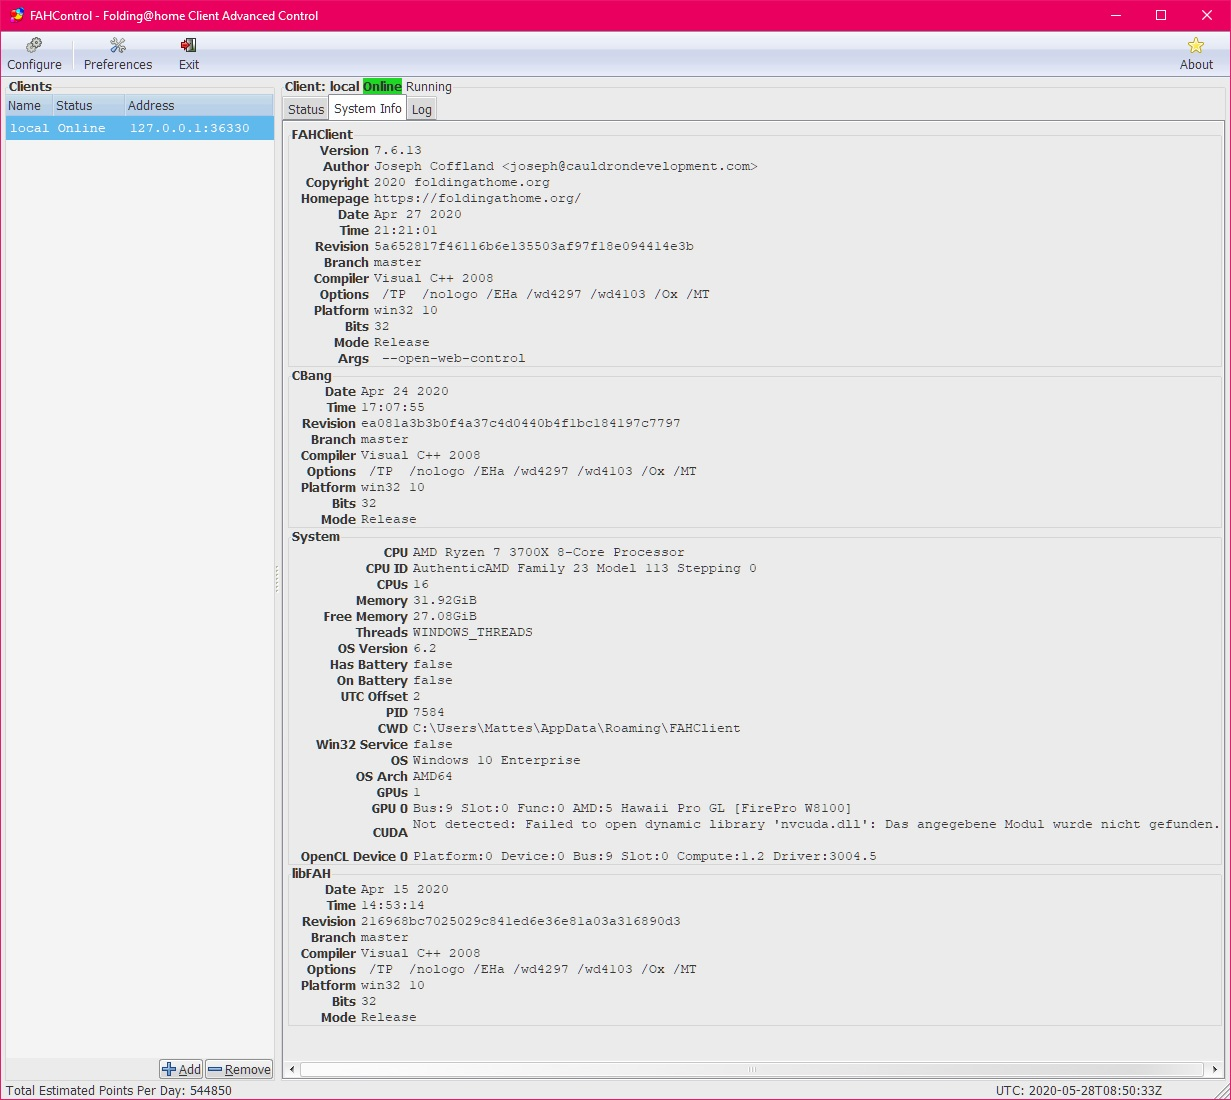Screen dimensions: 1231x1100
Task: Click the Memory 31.92GiB value
Action: click(444, 600)
